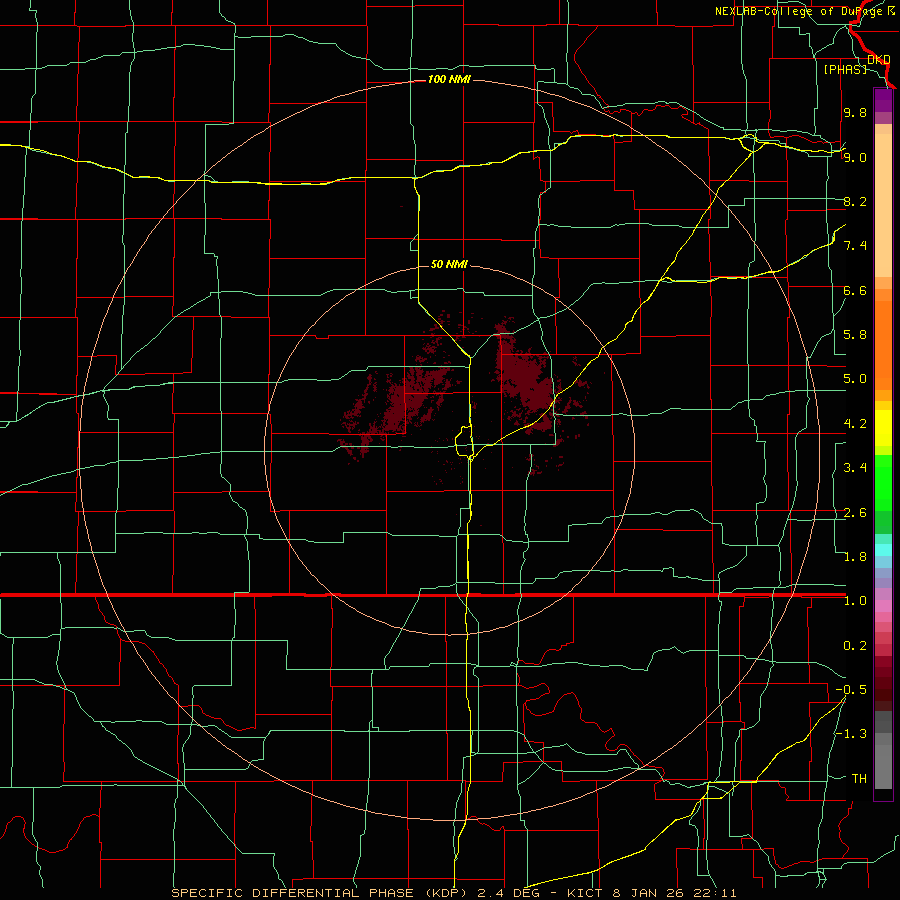Click the cyan segment of the color bar
900x900 pixels.
coord(883,550)
